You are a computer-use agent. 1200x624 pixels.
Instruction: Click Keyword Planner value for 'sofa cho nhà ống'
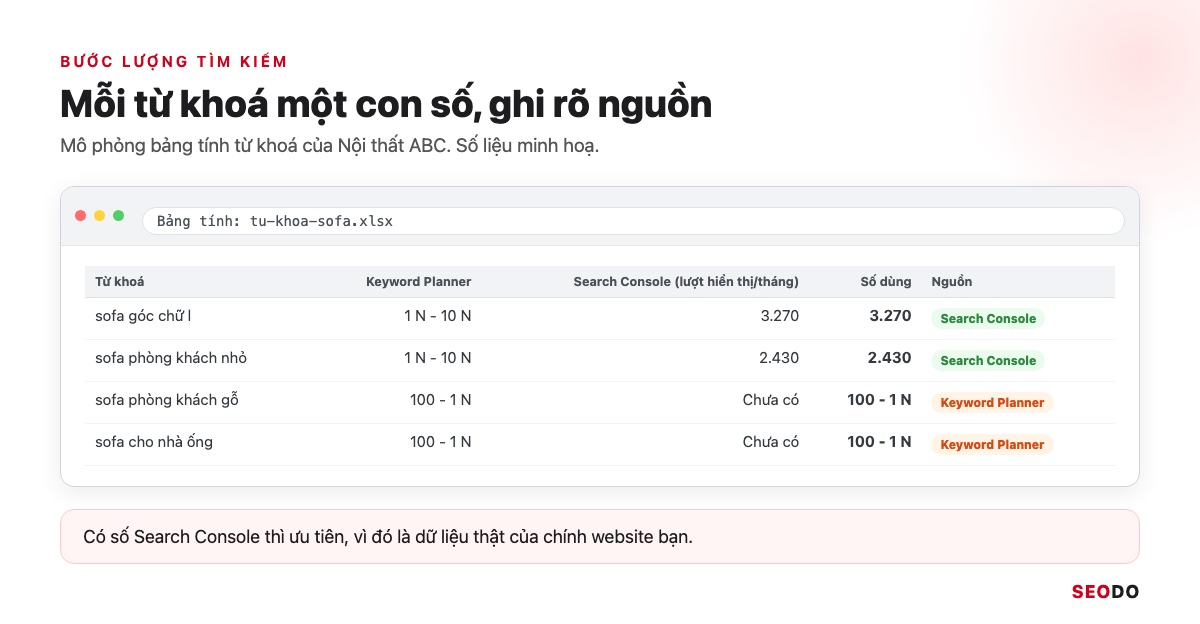(x=441, y=442)
